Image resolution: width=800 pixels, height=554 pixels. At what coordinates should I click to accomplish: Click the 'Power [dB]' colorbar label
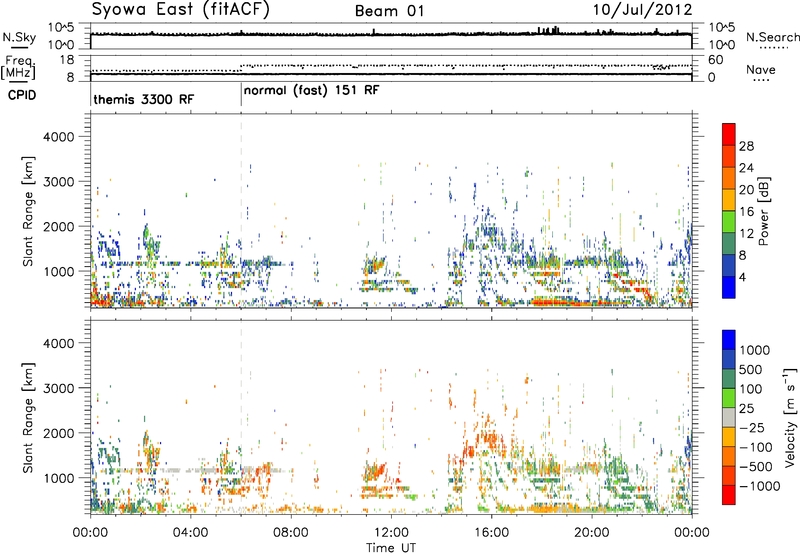tap(764, 211)
